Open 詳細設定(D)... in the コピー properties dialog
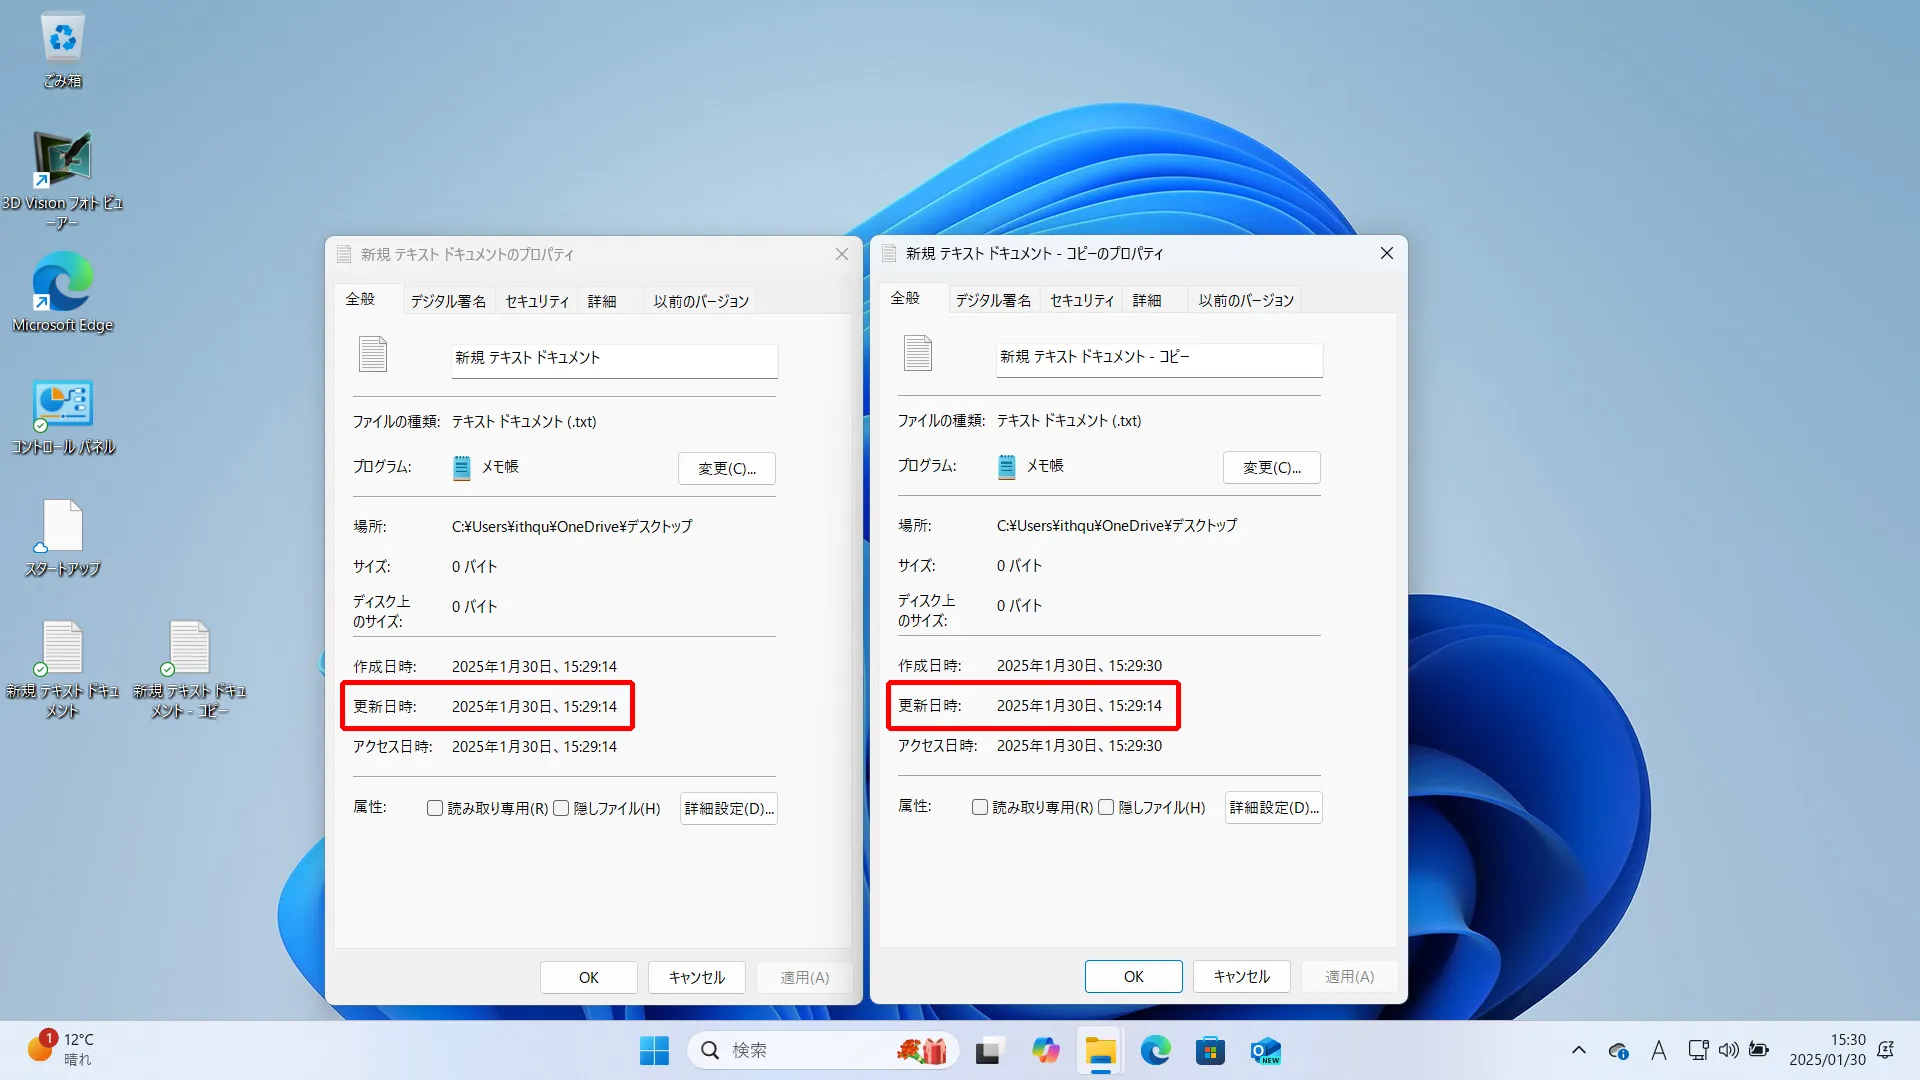Image resolution: width=1920 pixels, height=1080 pixels. [x=1274, y=807]
